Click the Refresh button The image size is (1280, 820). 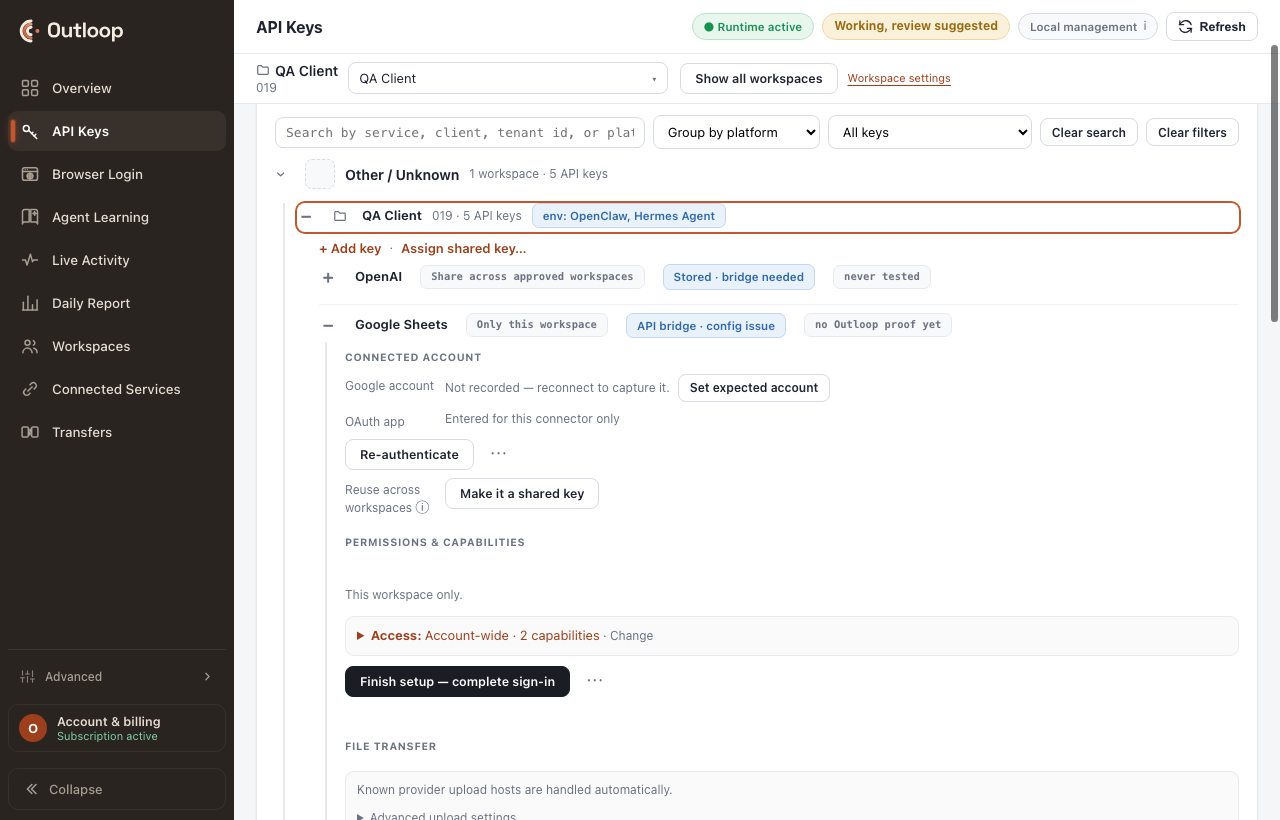pyautogui.click(x=1212, y=27)
